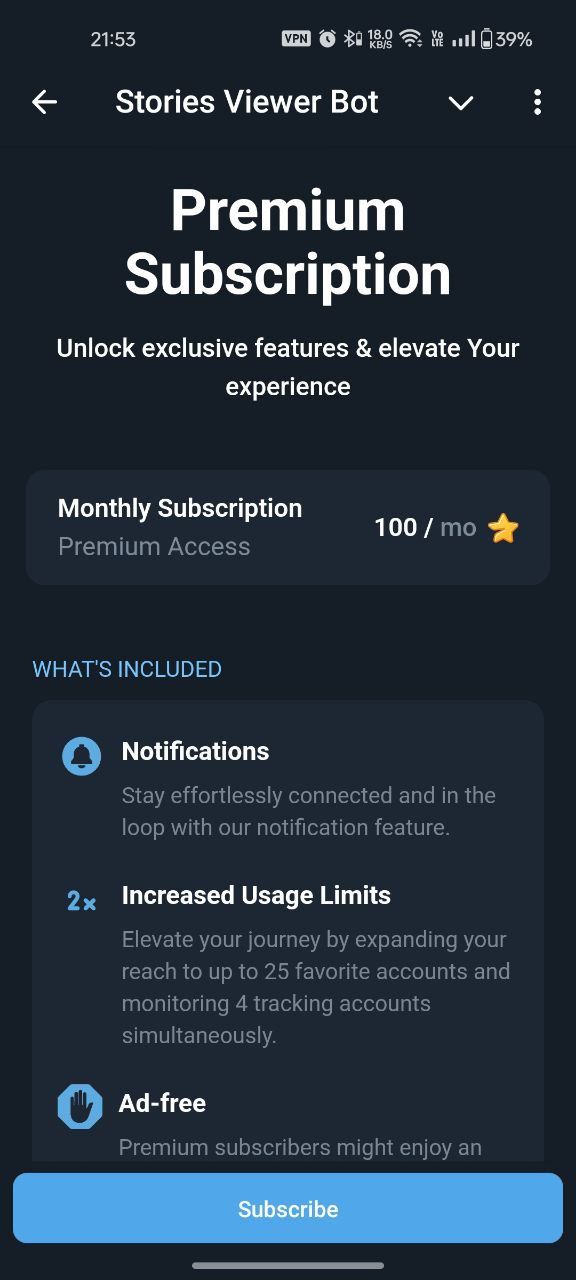Click the Notifications bell icon
The width and height of the screenshot is (576, 1280).
click(82, 756)
